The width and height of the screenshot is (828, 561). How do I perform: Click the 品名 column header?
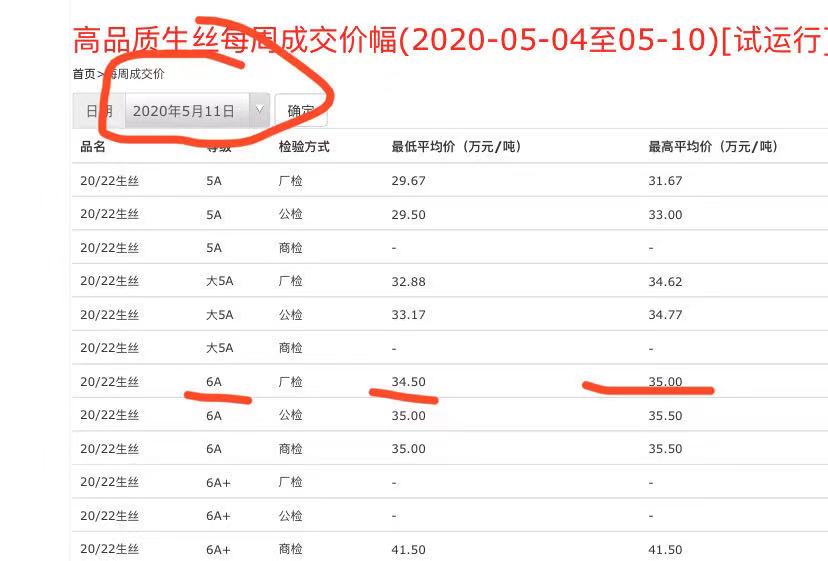pyautogui.click(x=93, y=147)
